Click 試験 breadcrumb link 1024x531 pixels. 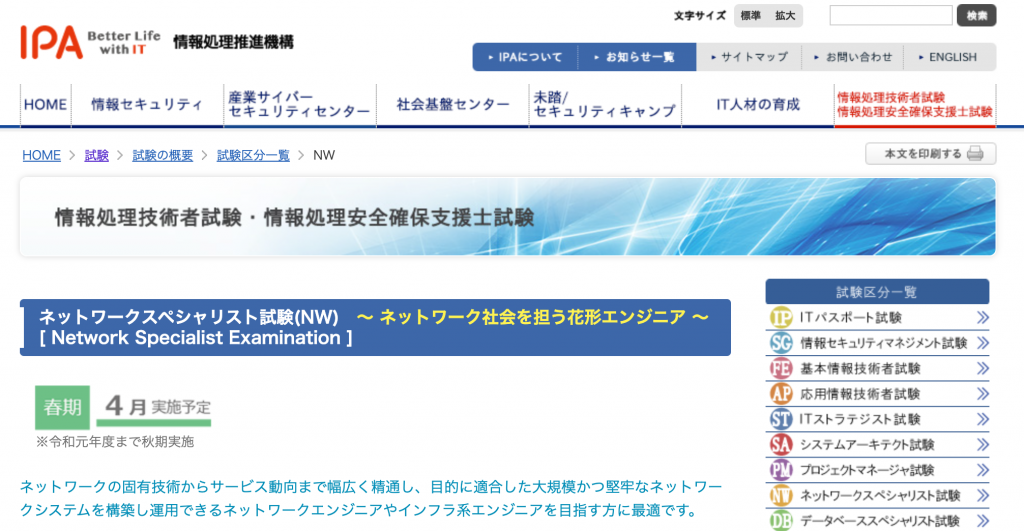97,155
